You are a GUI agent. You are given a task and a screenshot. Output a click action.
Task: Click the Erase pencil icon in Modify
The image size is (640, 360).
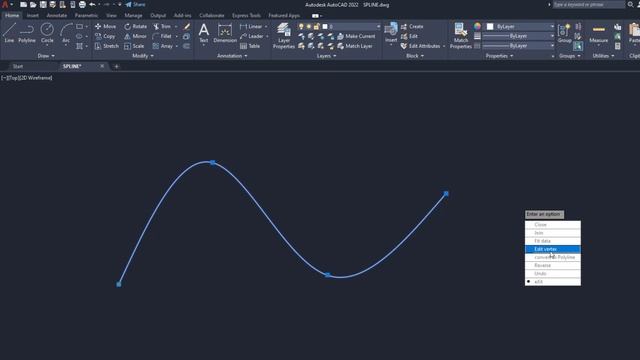pos(187,26)
